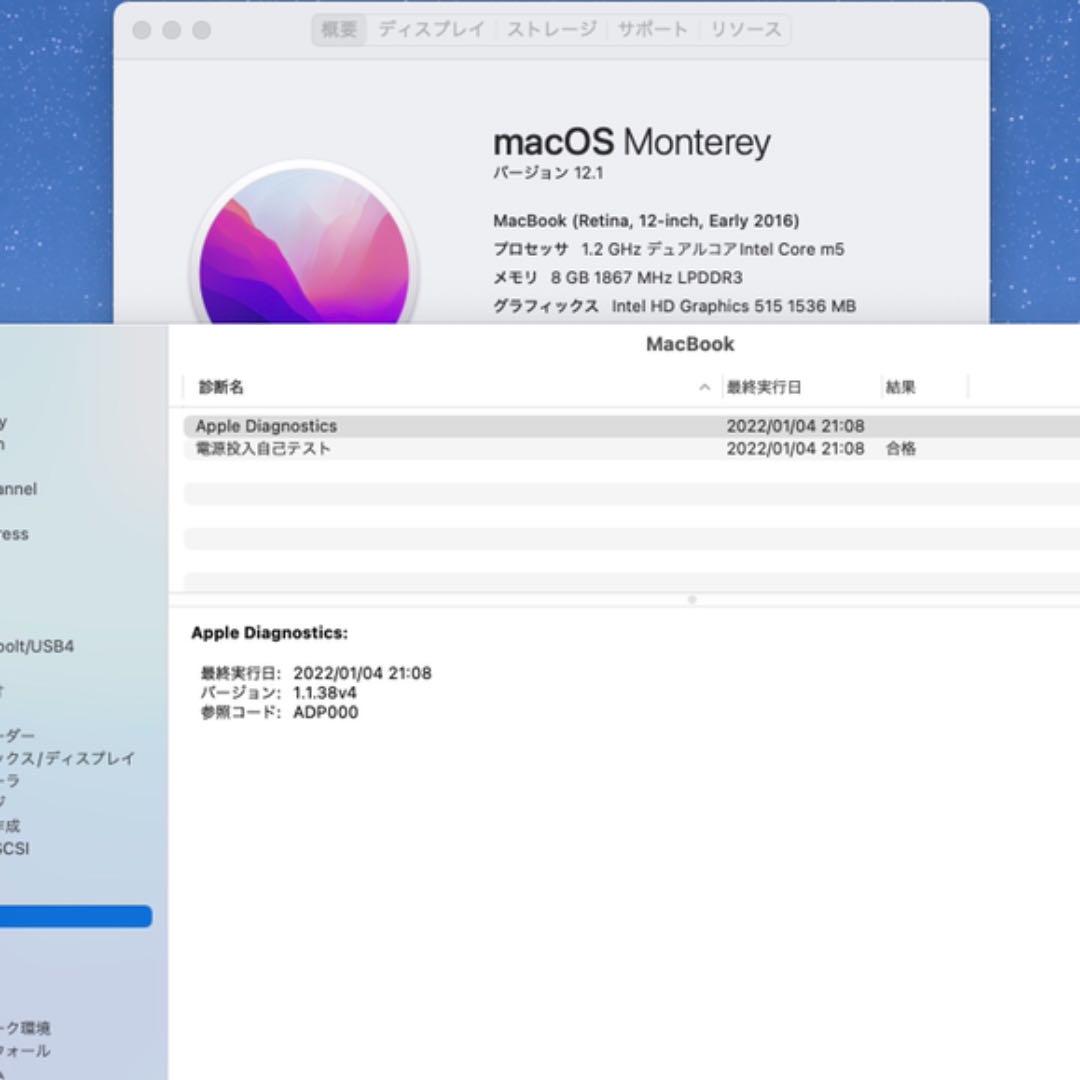1080x1080 pixels.
Task: Select the 電源投入自己テスト row
Action: pyautogui.click(x=632, y=449)
